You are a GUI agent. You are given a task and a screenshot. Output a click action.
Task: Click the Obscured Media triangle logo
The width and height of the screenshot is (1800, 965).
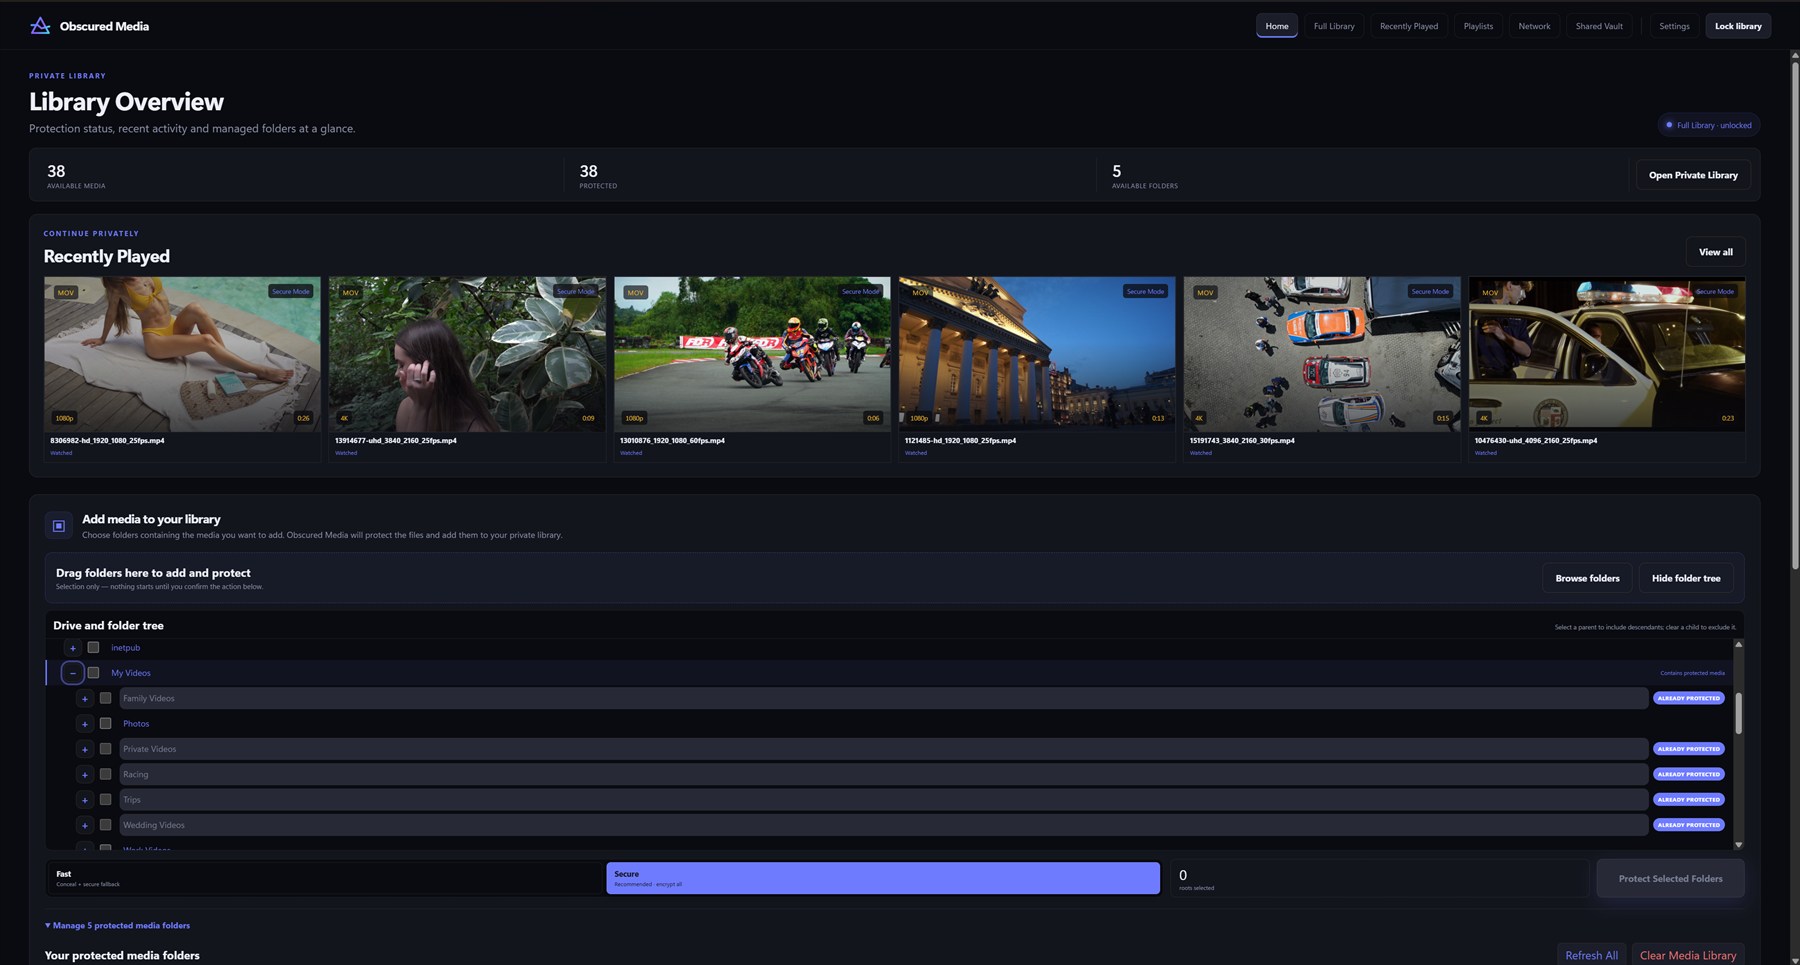click(x=40, y=26)
